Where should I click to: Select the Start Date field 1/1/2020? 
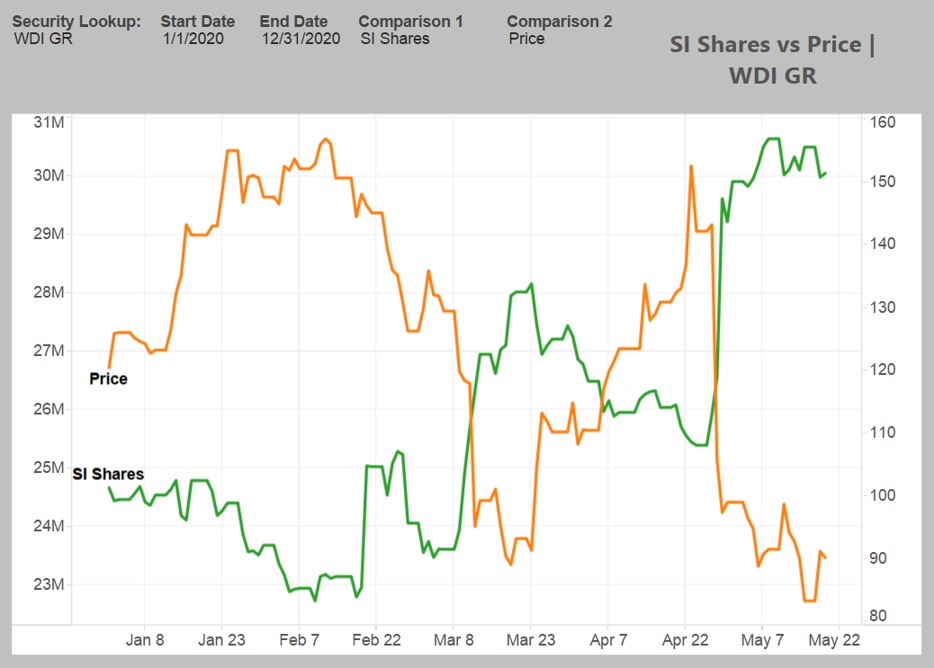[193, 39]
